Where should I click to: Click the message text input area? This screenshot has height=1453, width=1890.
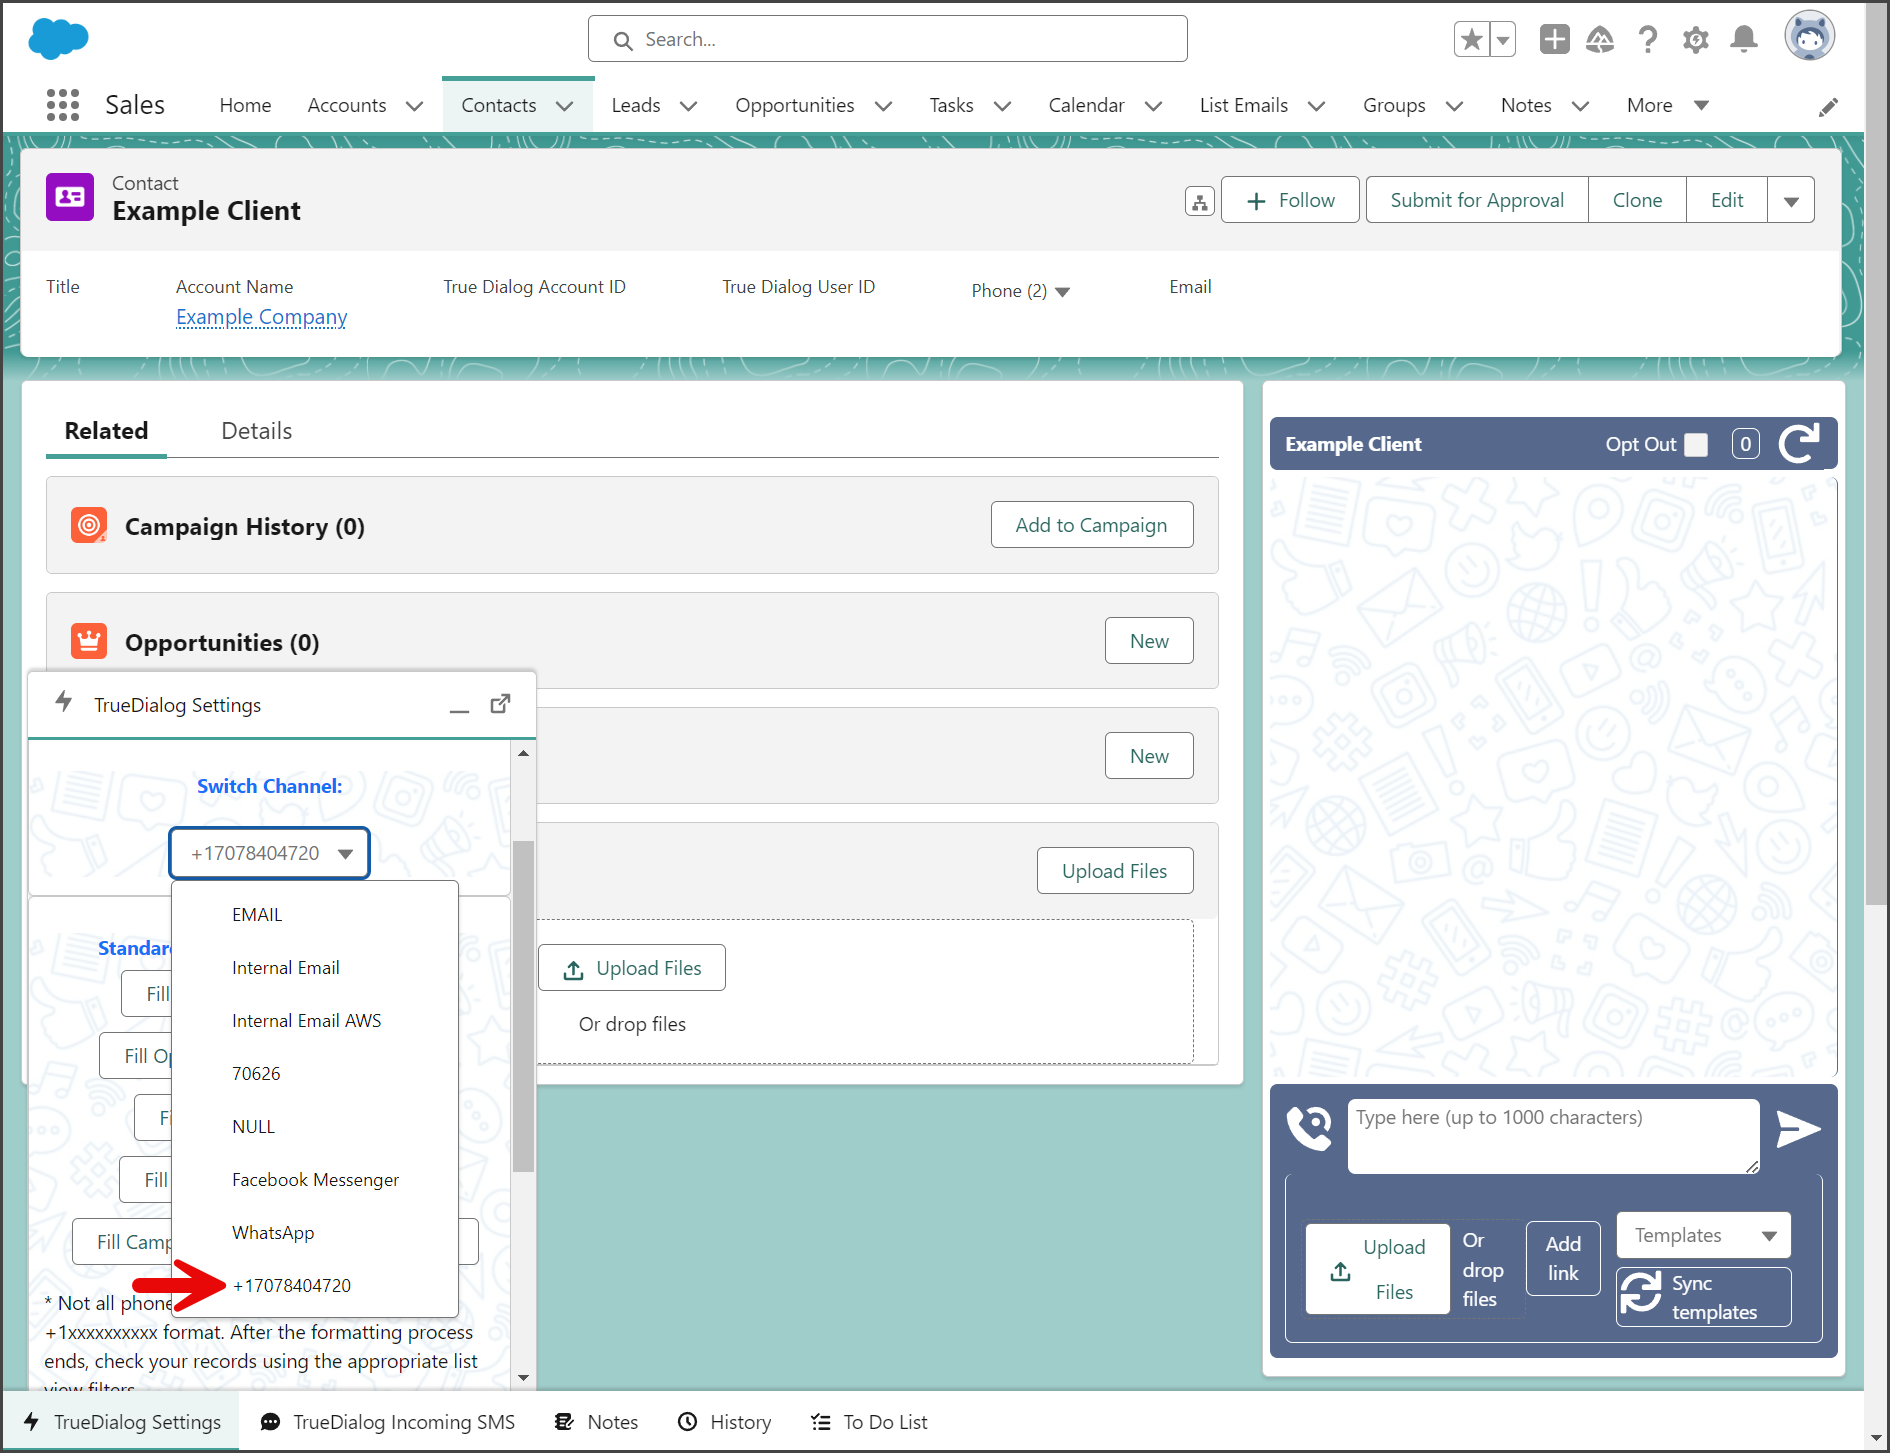1553,1136
